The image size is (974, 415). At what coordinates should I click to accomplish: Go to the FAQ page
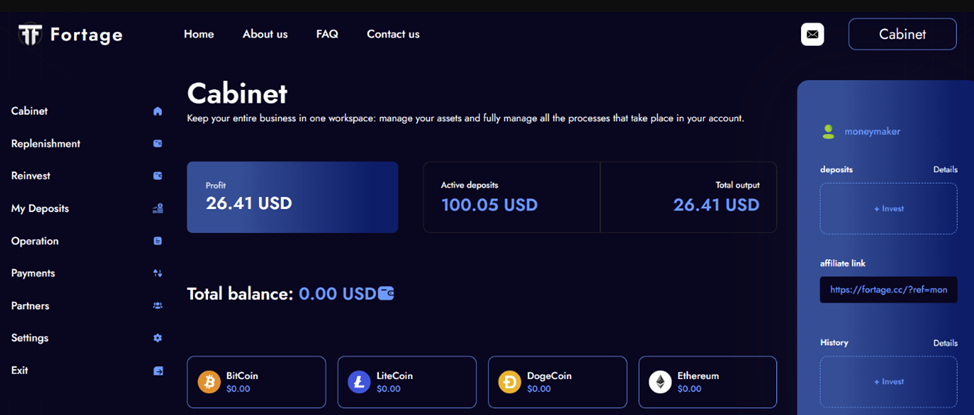pyautogui.click(x=327, y=34)
